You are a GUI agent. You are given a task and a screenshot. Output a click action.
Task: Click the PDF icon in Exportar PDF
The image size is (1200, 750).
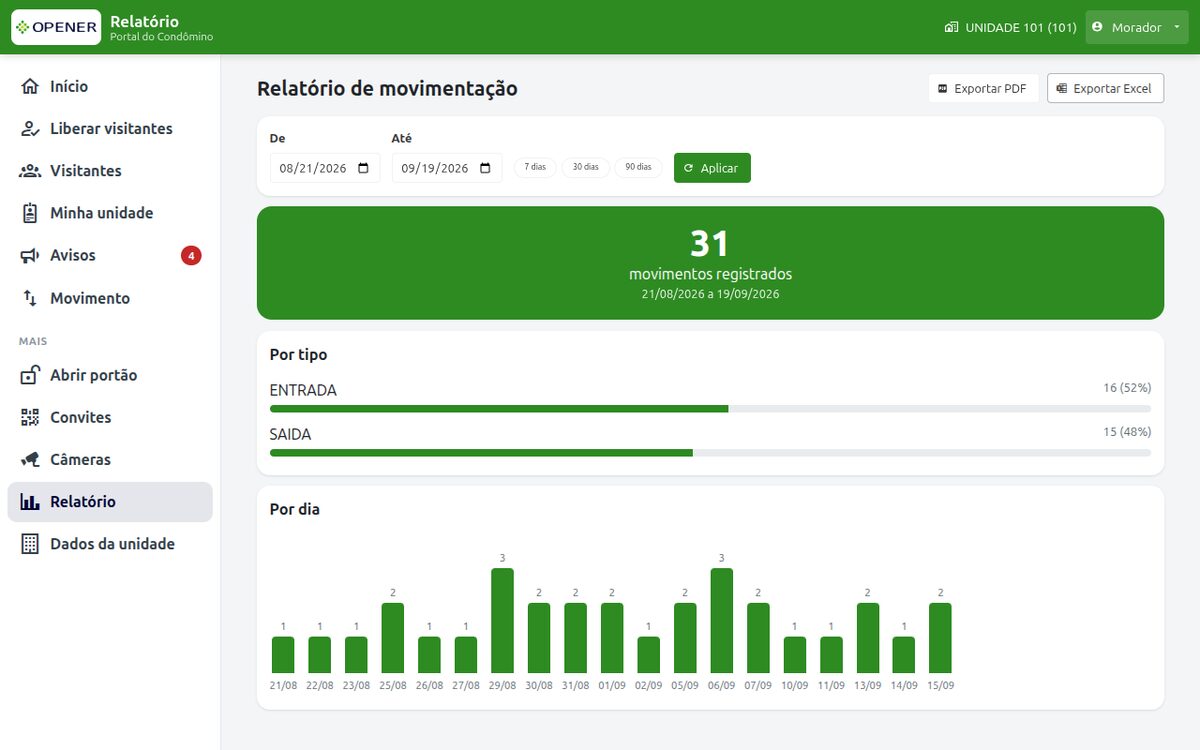942,89
